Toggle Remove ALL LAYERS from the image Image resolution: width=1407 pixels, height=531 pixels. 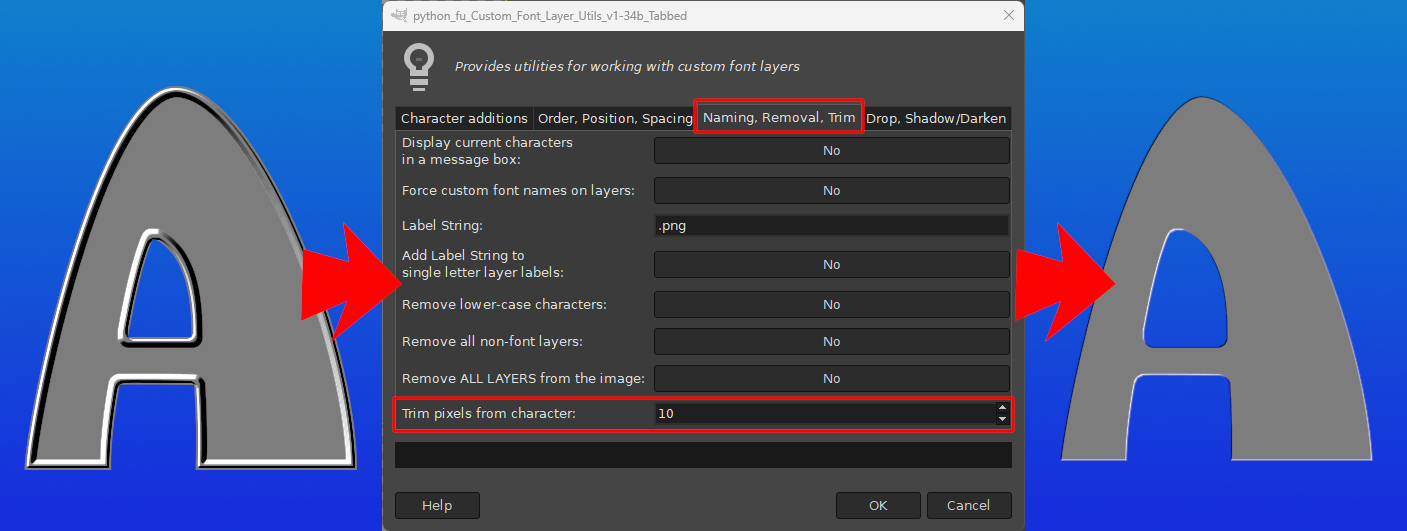(831, 379)
